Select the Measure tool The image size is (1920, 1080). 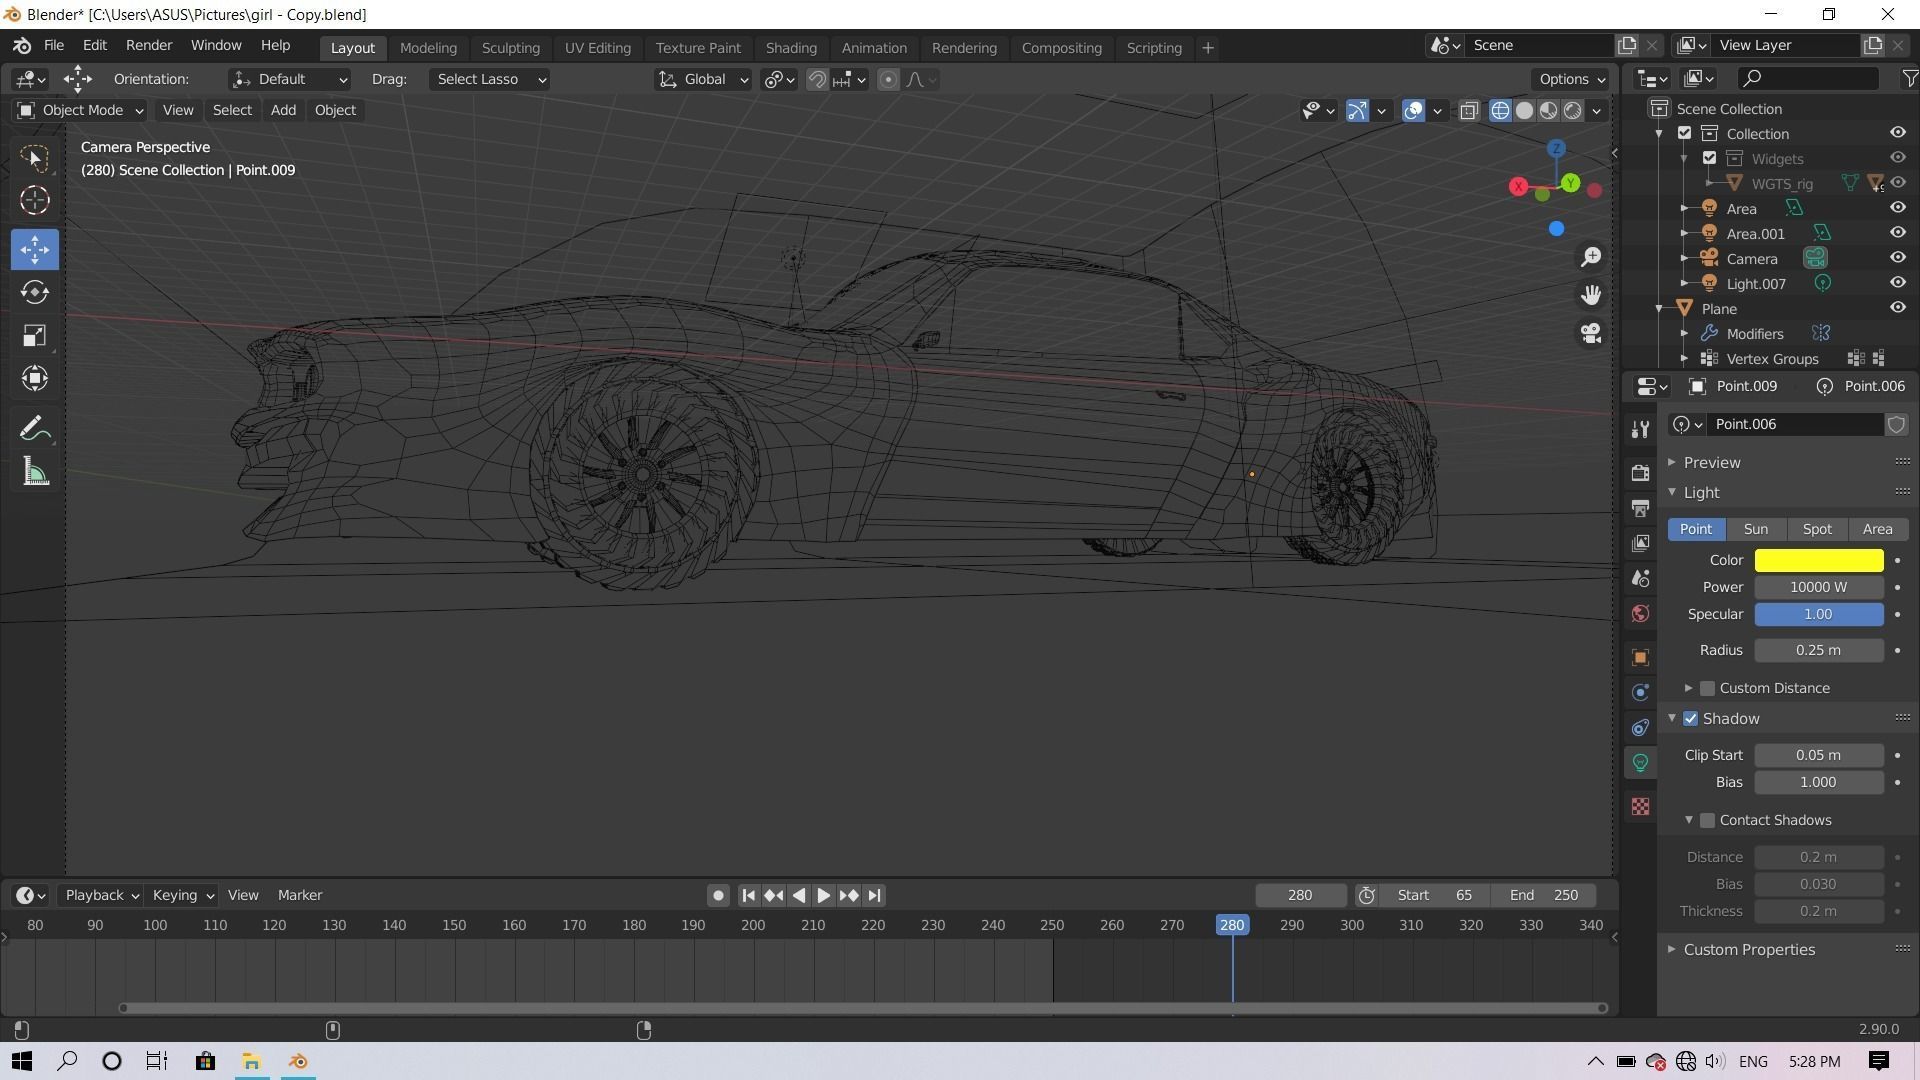[x=35, y=472]
